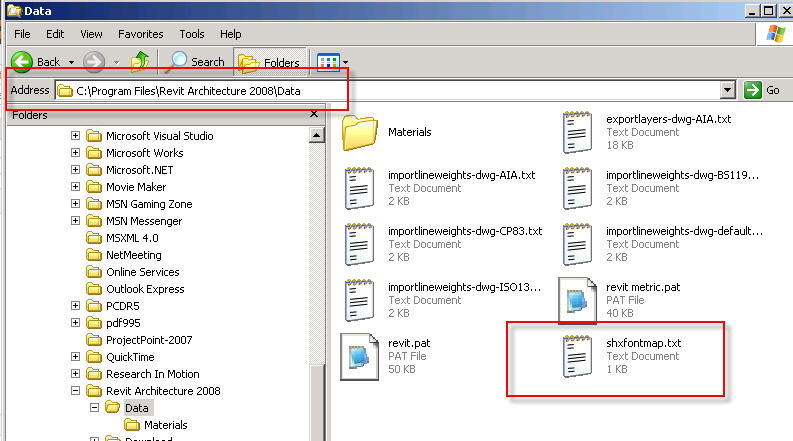793x441 pixels.
Task: Select importlineweights-dwg-ISO13 file icon
Action: tap(360, 300)
